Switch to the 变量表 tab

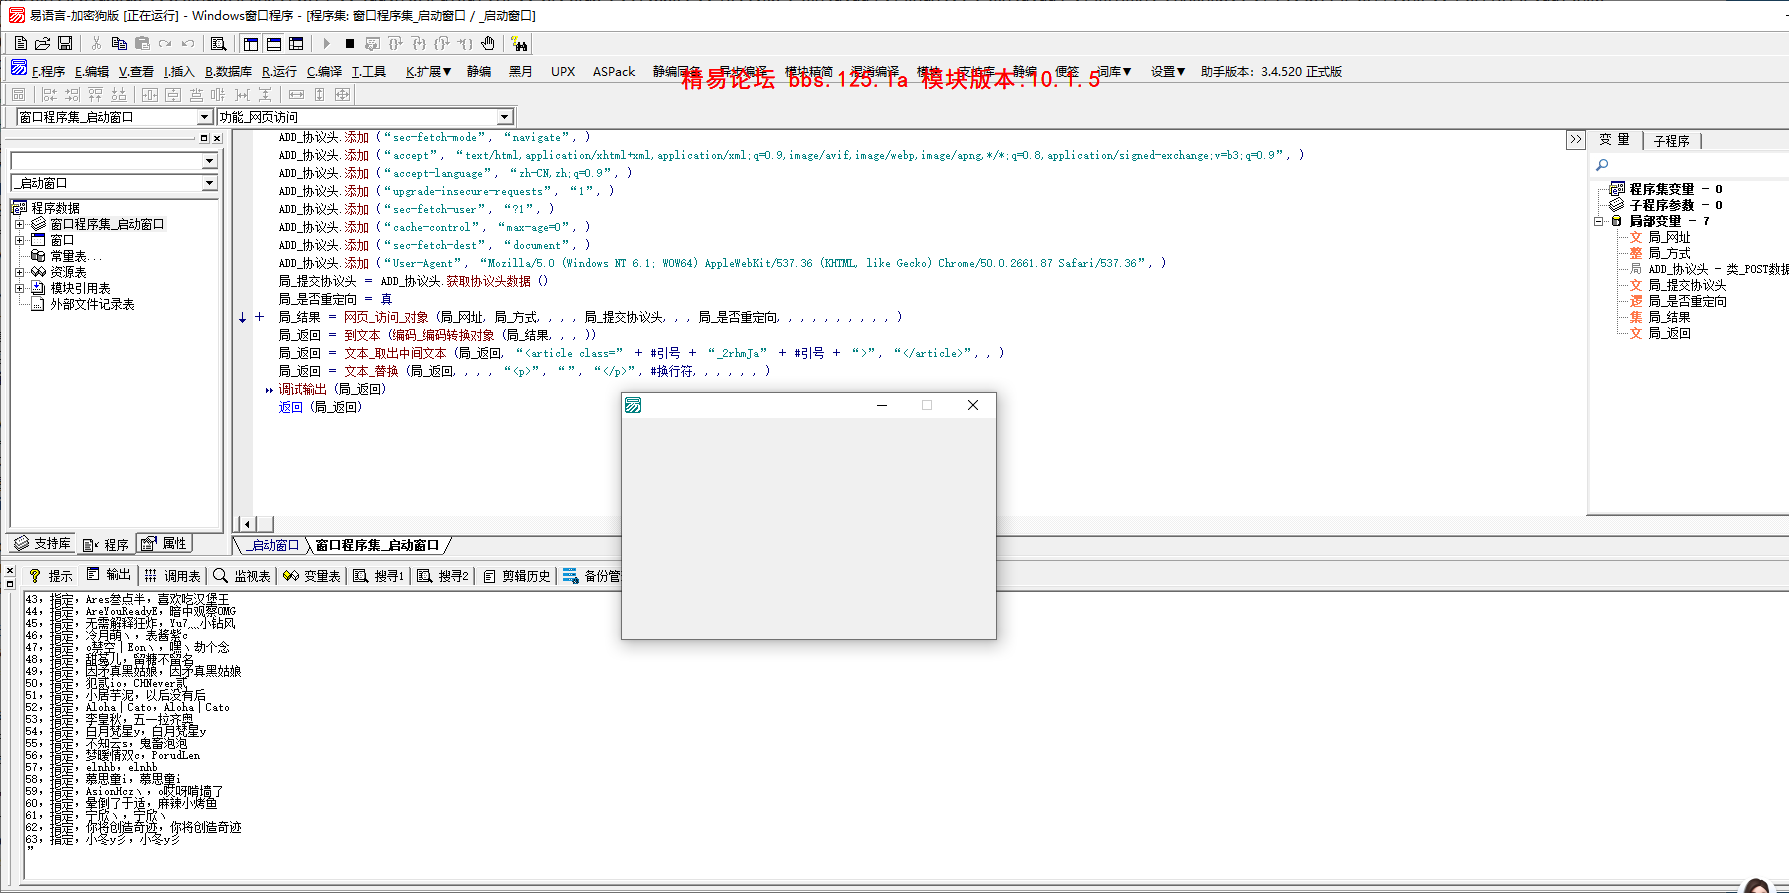click(x=312, y=575)
